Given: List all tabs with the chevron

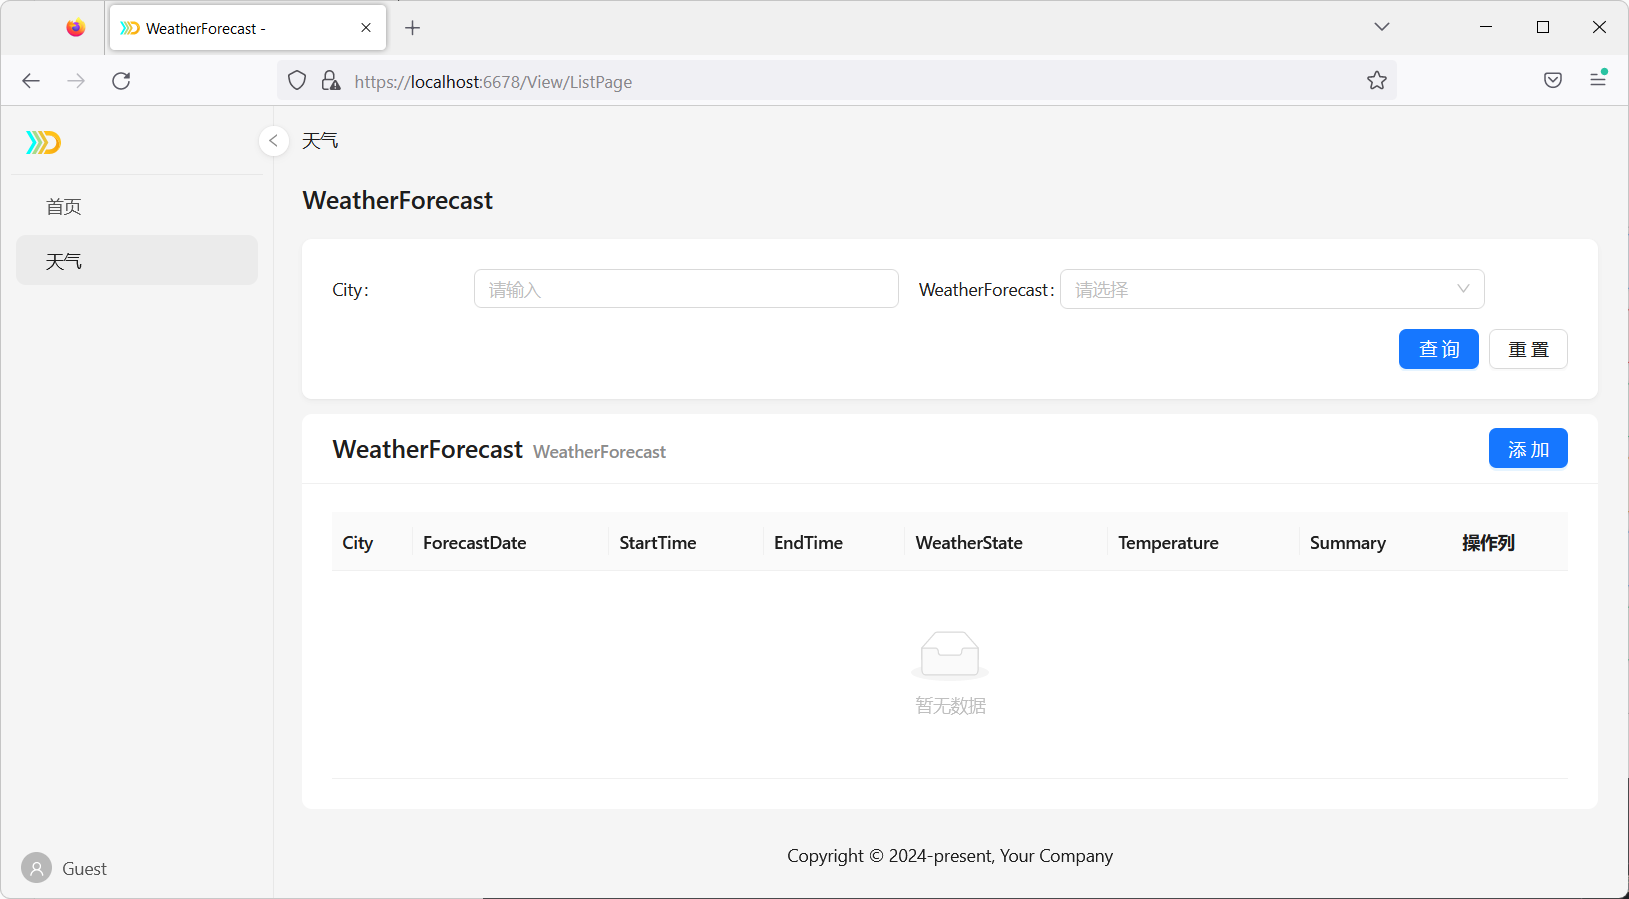Looking at the screenshot, I should click(1382, 27).
